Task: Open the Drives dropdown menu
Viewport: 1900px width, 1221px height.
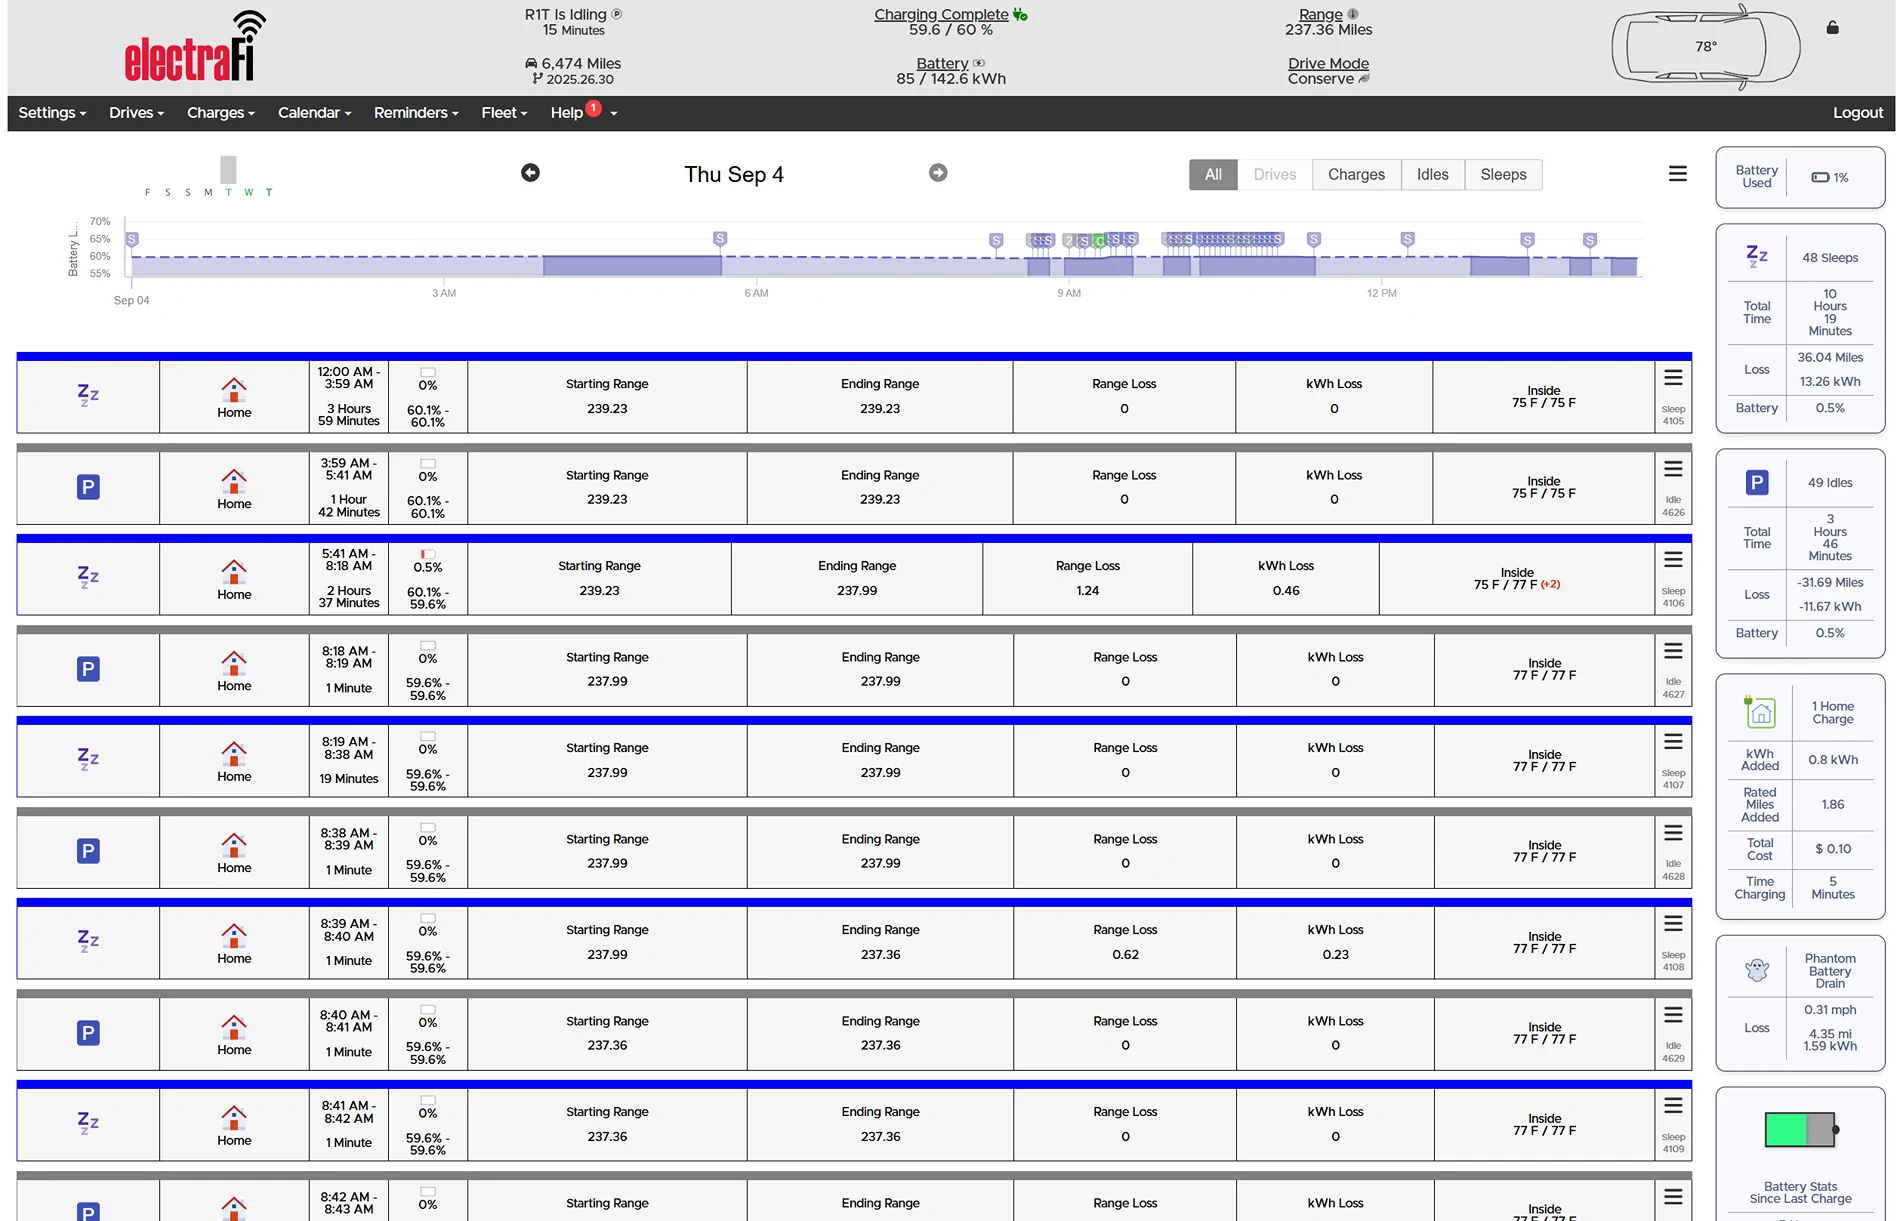Action: (136, 113)
